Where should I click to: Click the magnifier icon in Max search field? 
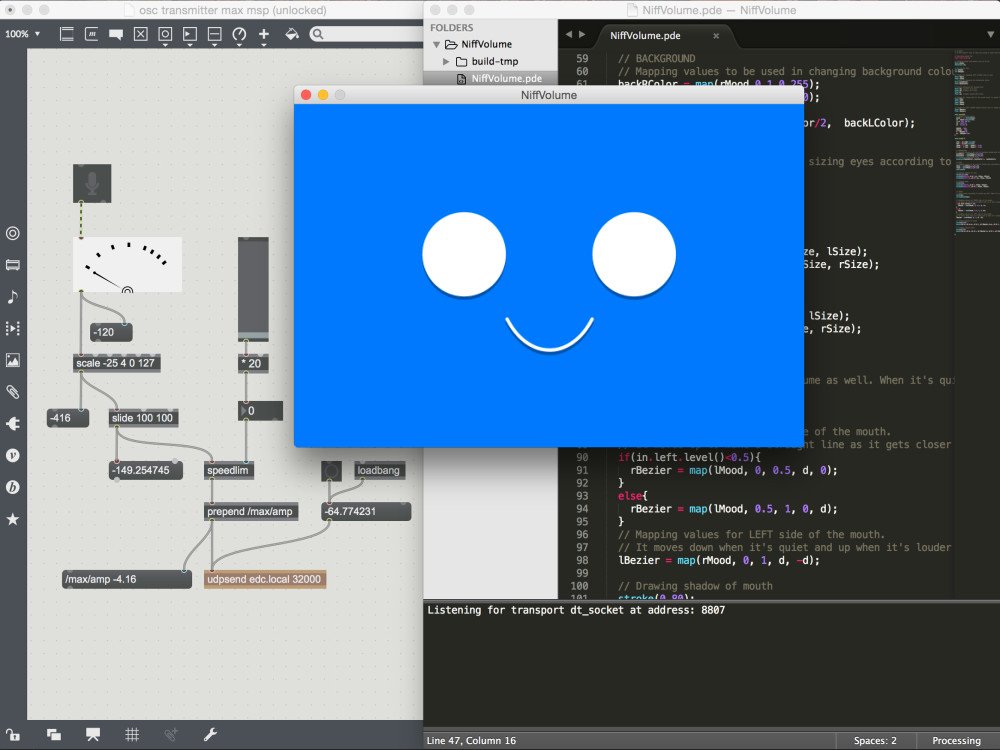[x=318, y=34]
